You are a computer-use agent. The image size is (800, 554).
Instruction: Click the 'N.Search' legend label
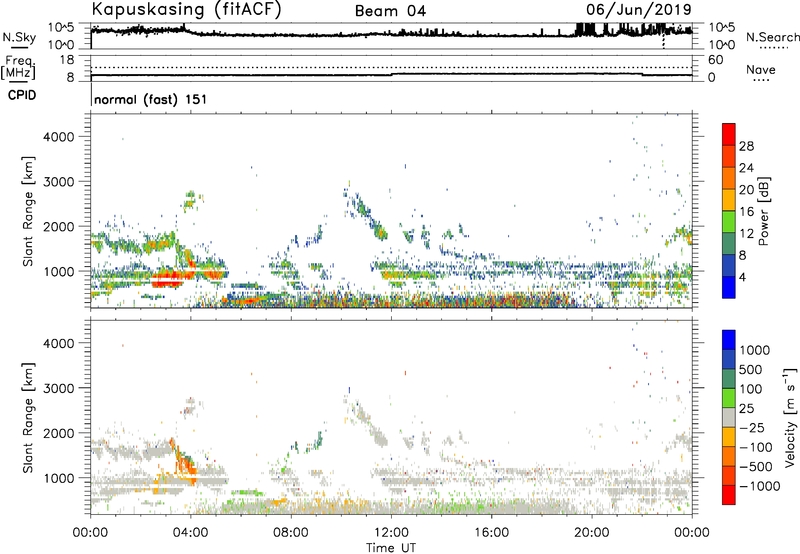[772, 37]
